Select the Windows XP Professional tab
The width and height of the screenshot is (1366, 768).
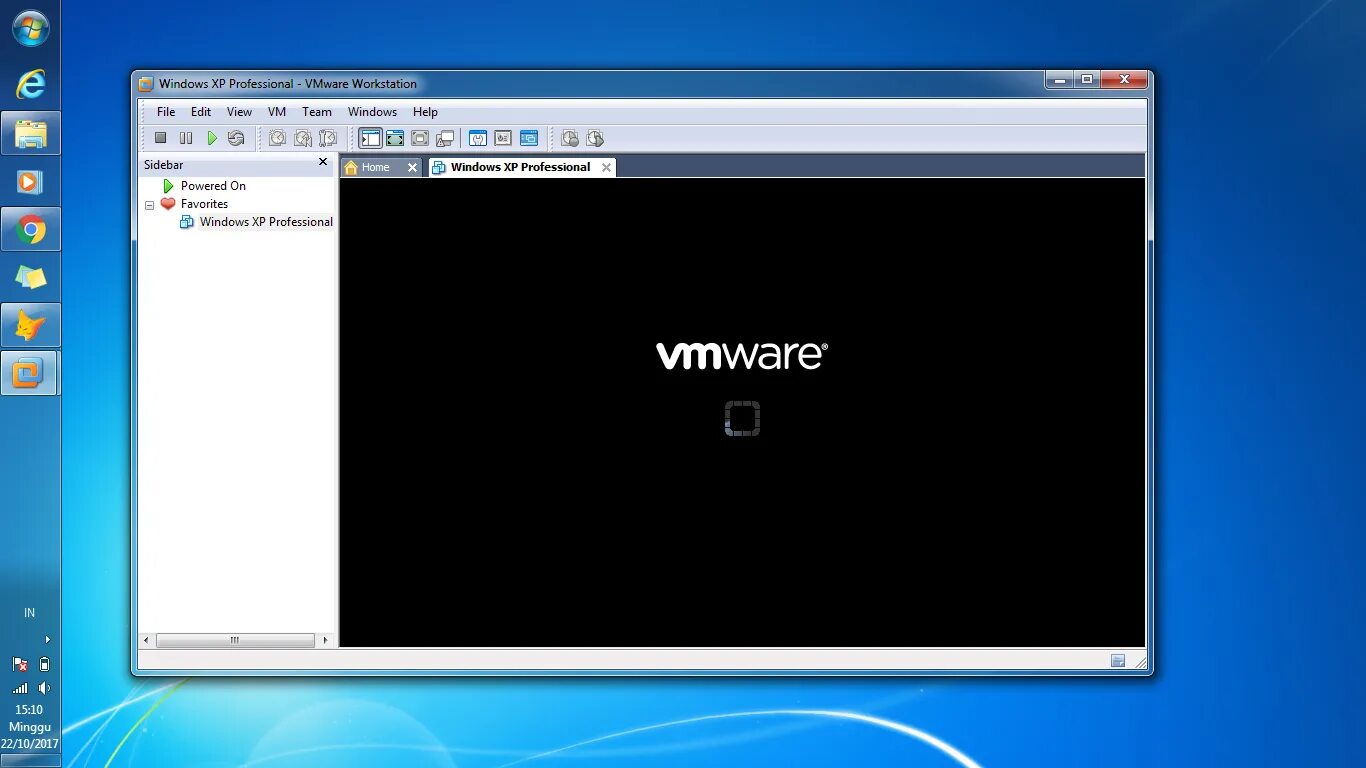(x=520, y=167)
